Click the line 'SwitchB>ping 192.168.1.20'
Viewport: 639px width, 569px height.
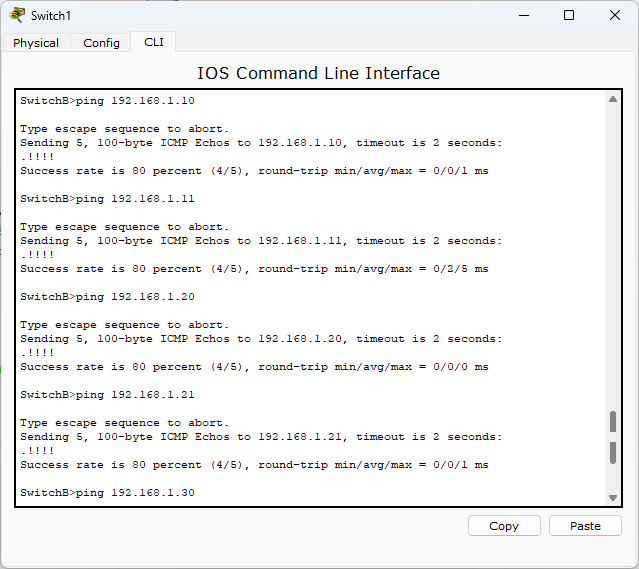pyautogui.click(x=108, y=297)
